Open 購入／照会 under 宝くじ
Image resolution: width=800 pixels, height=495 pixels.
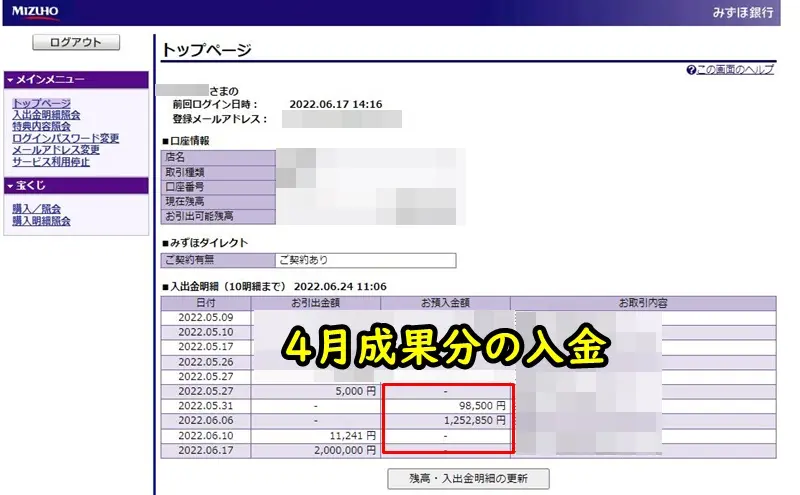tap(36, 209)
